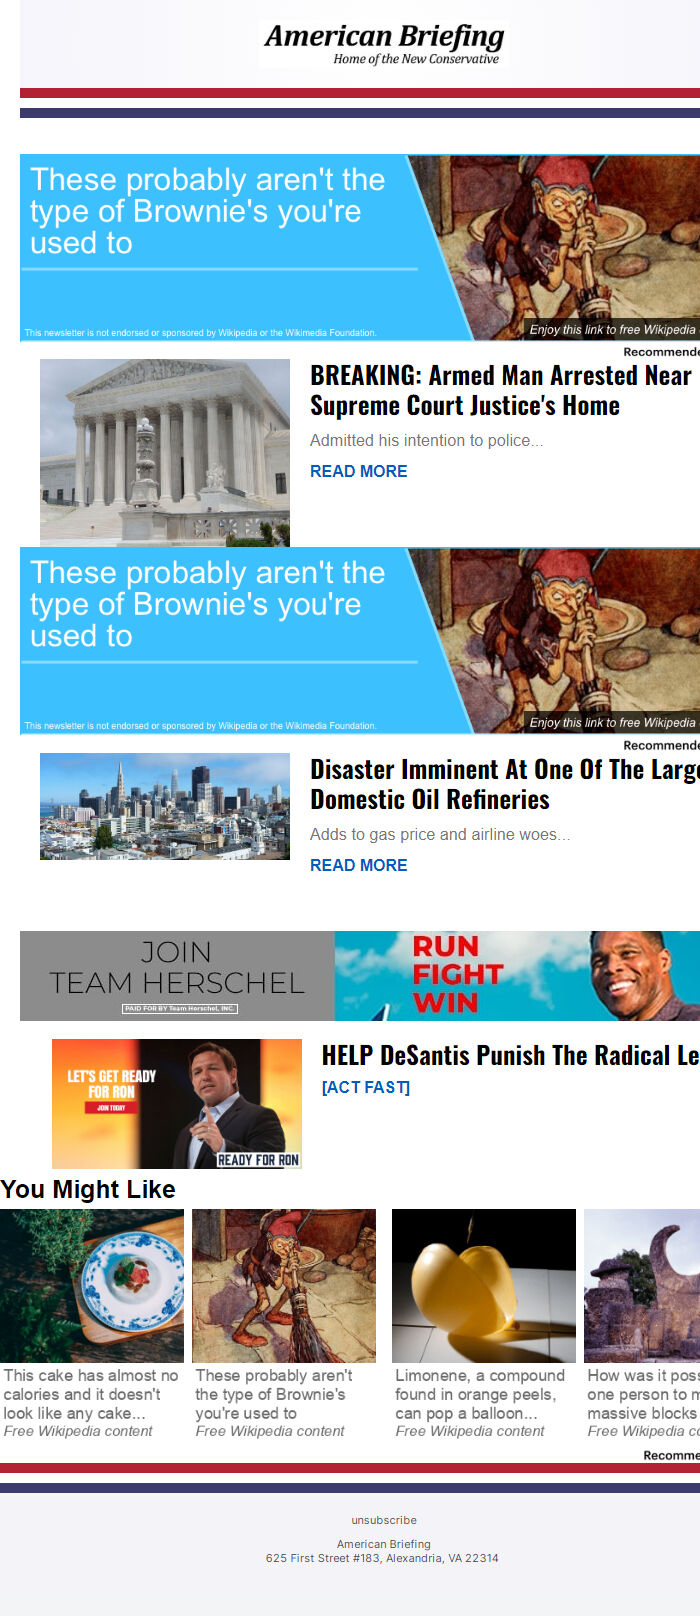Click 'Free Wikipedia content' under Limonene card

point(470,1431)
